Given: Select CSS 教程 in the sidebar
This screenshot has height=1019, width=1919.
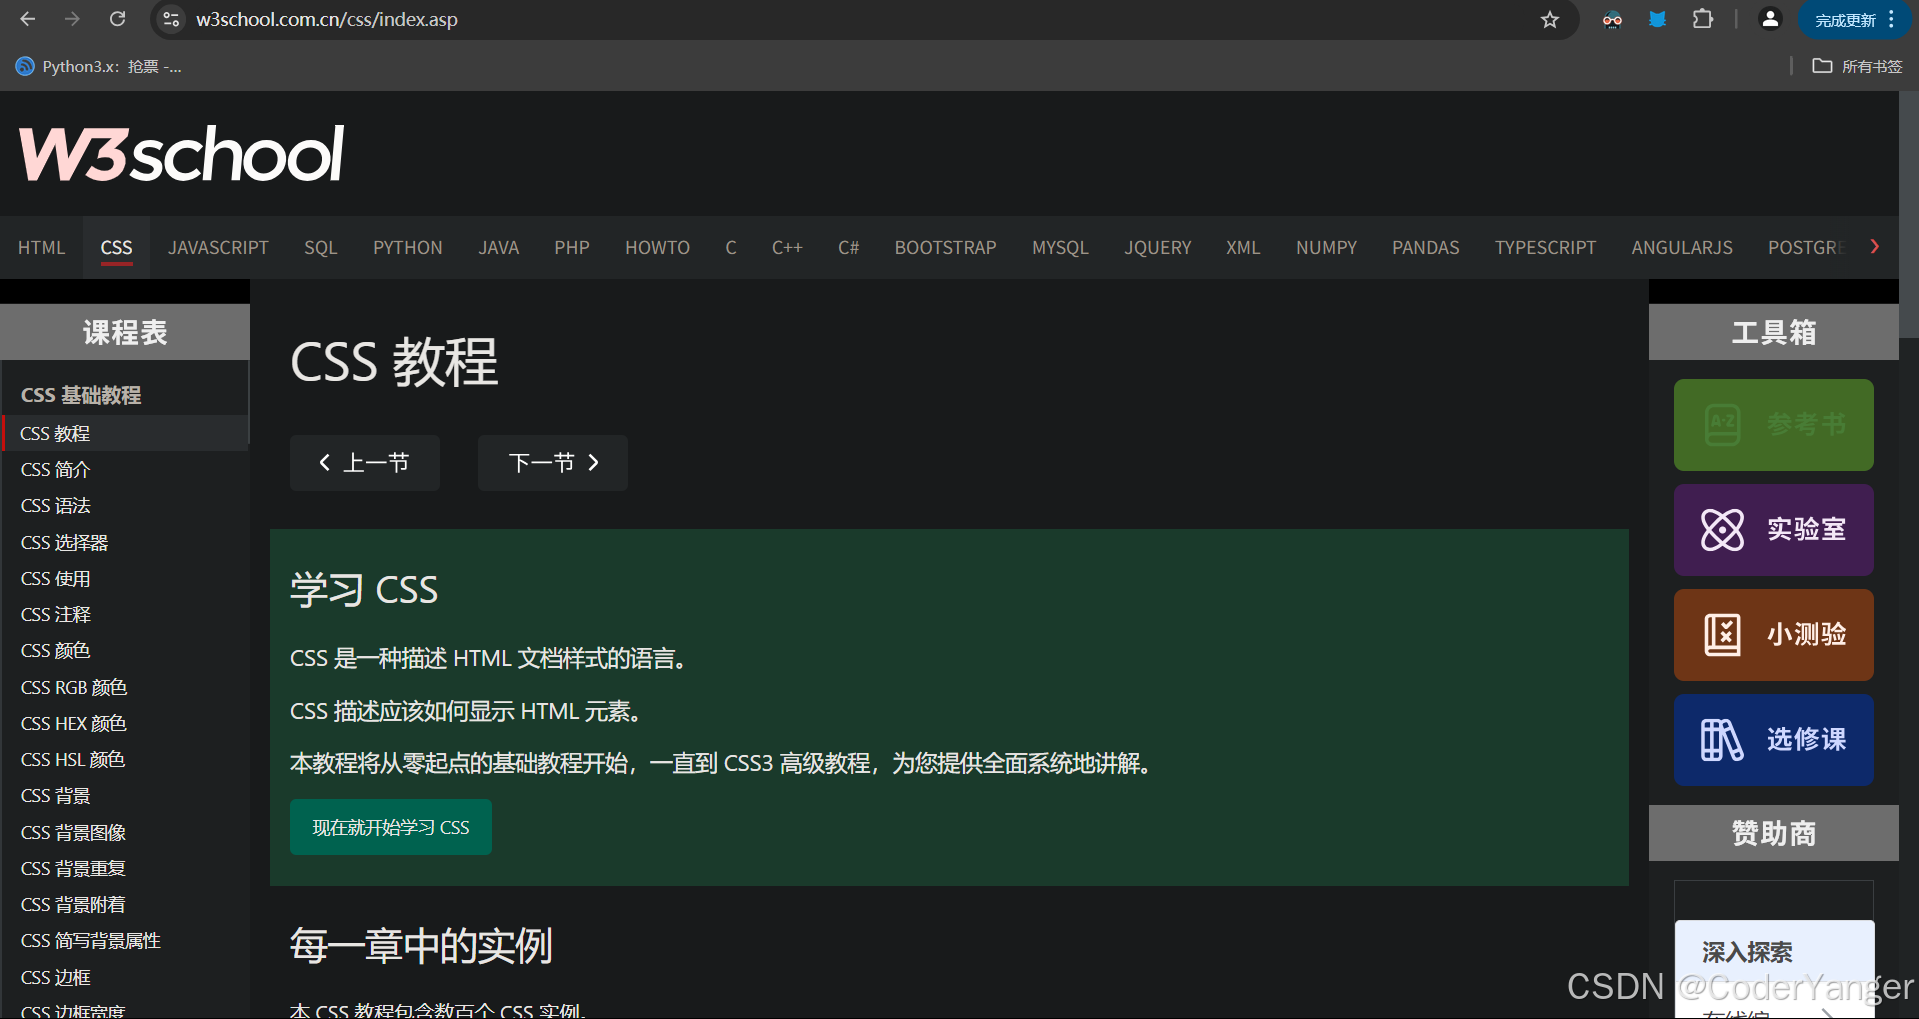Looking at the screenshot, I should pos(125,433).
